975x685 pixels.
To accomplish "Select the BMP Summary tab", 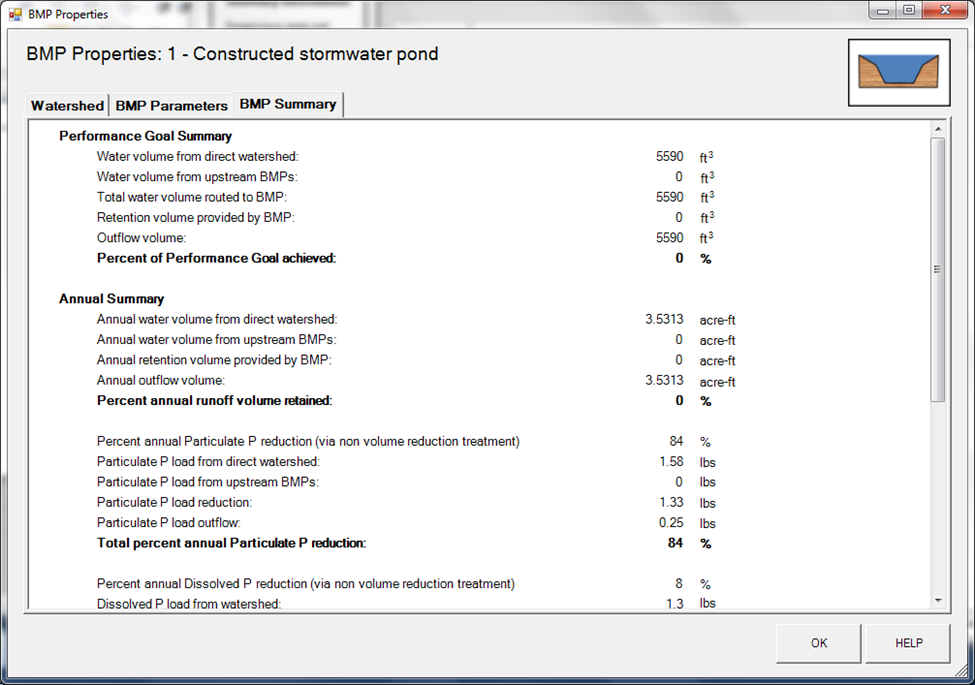I will (288, 105).
